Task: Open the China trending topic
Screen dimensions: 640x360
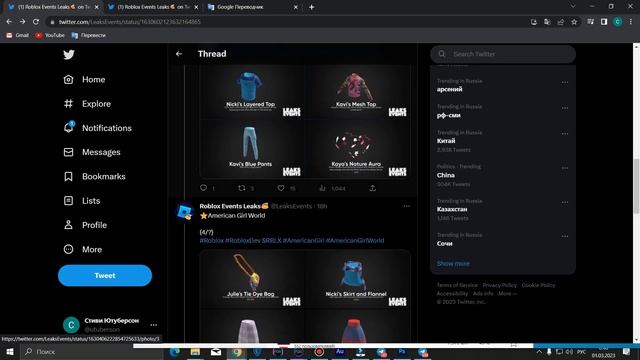Action: pos(446,175)
